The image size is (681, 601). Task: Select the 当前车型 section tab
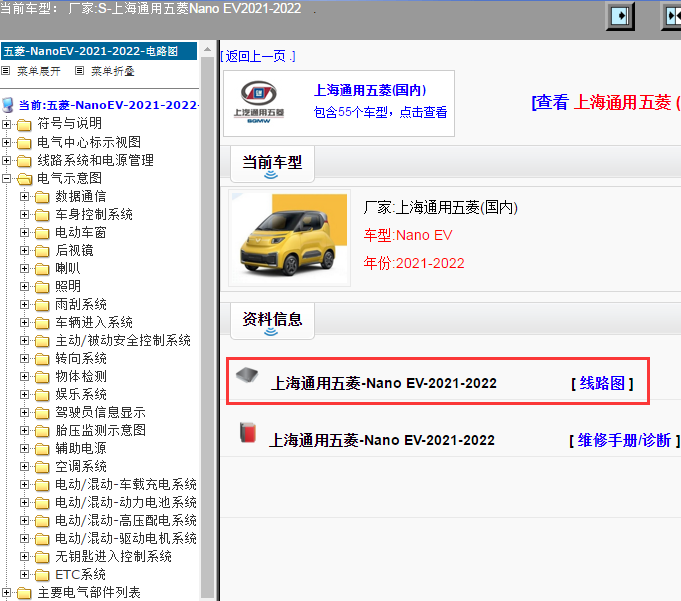click(272, 164)
